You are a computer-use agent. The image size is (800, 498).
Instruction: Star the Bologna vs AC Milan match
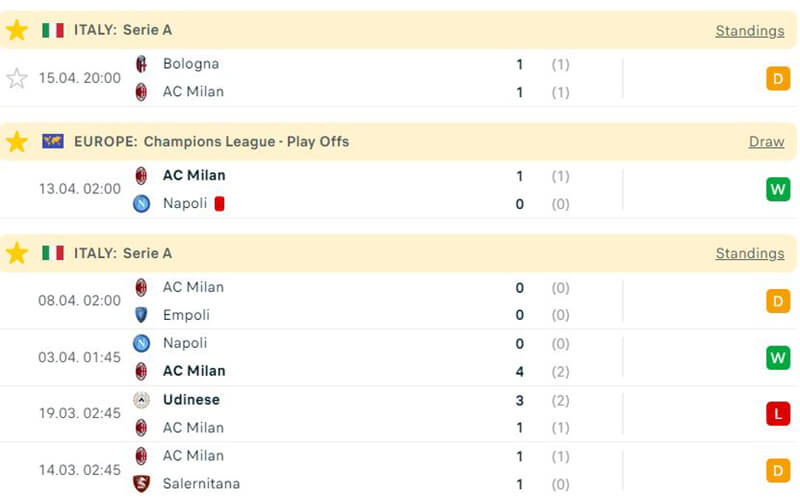point(17,78)
